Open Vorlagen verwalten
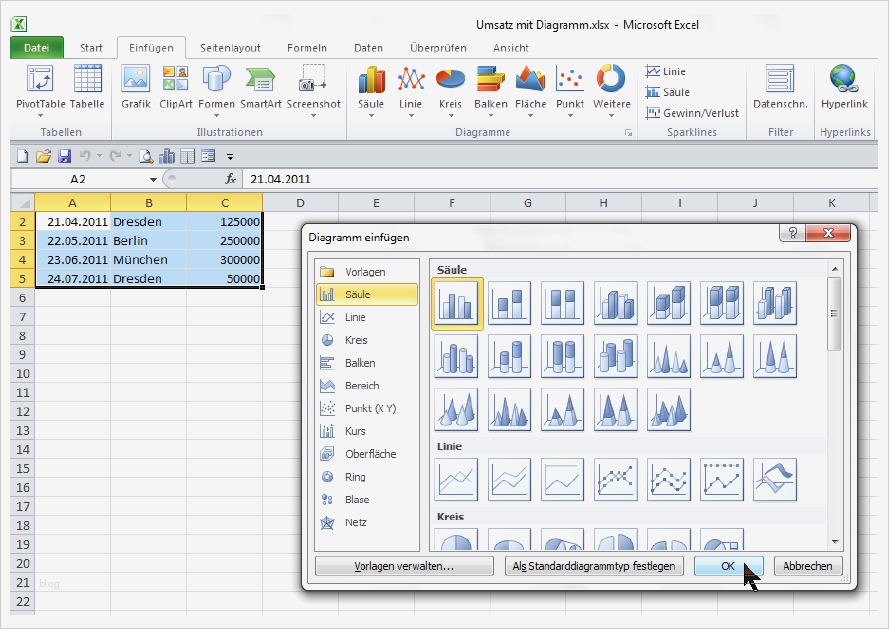Viewport: 889px width, 629px height. click(x=404, y=566)
